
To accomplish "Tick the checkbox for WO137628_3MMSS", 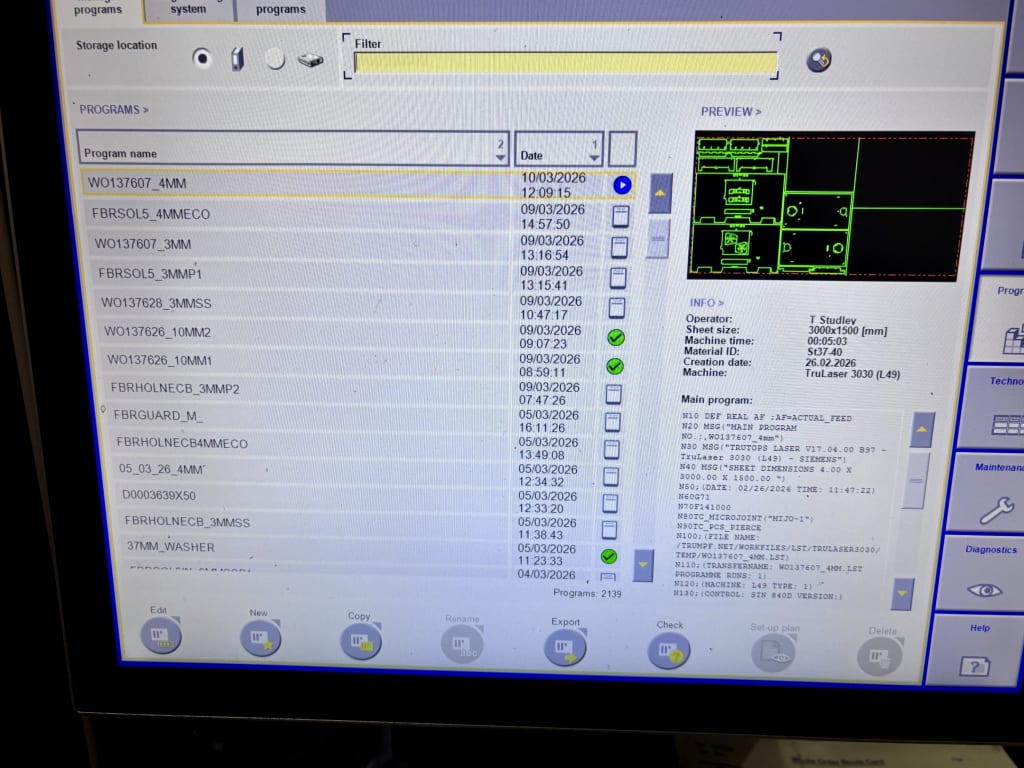I will [617, 308].
